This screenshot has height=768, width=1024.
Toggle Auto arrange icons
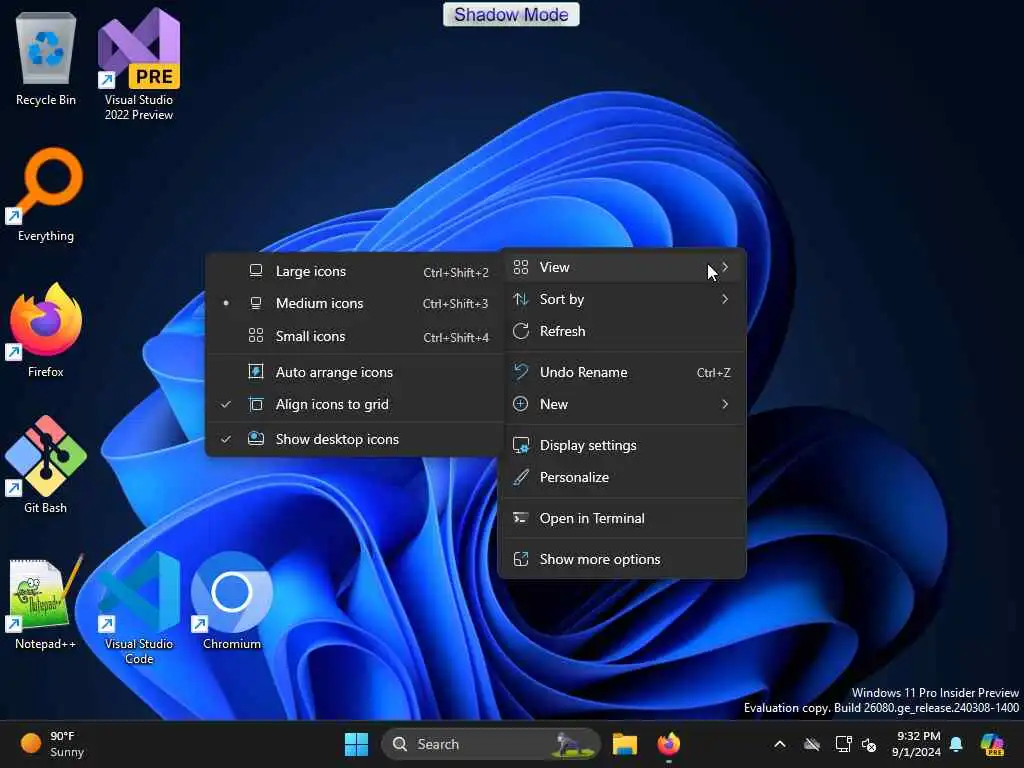pos(355,372)
